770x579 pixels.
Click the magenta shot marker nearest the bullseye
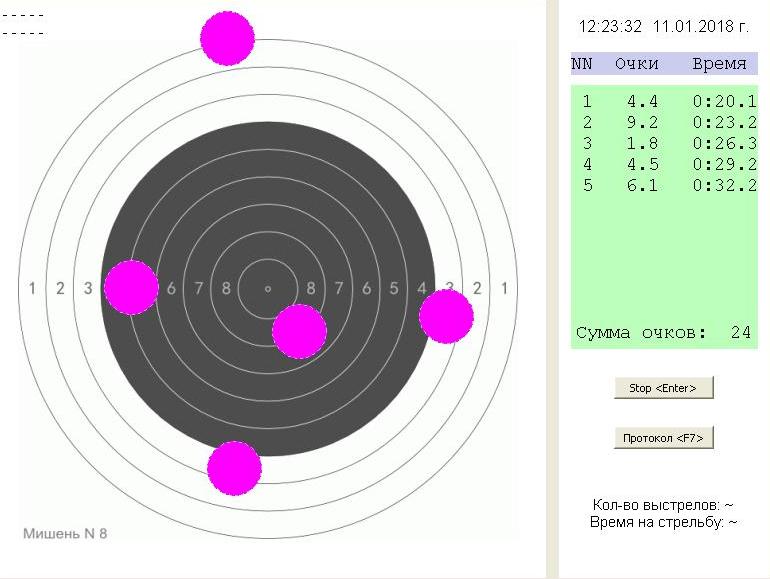(x=299, y=331)
